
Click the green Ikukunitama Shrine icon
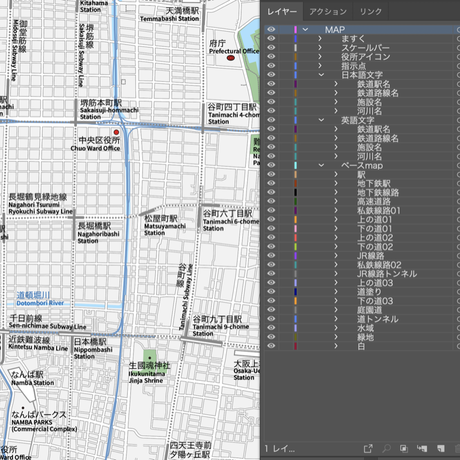(x=150, y=361)
